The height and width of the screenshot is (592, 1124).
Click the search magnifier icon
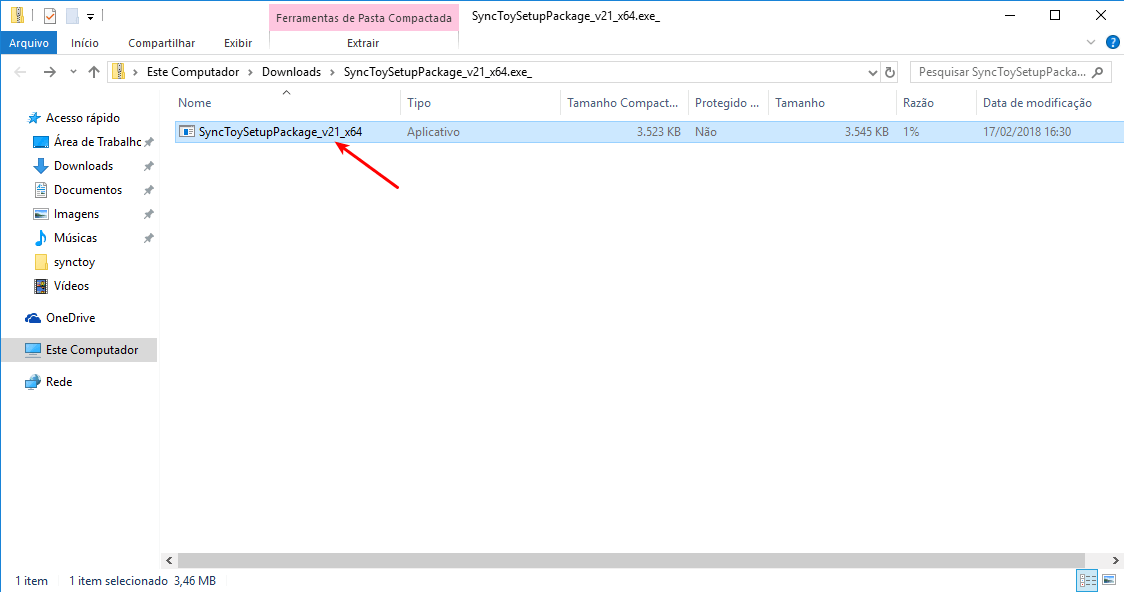(x=1097, y=72)
